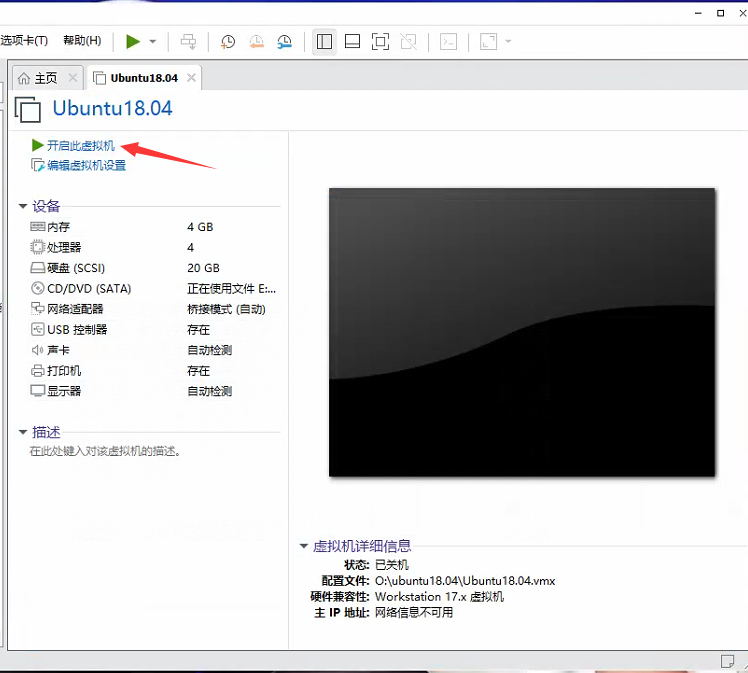Open the snapshot manager wrench icon
748x673 pixels.
pyautogui.click(x=285, y=41)
